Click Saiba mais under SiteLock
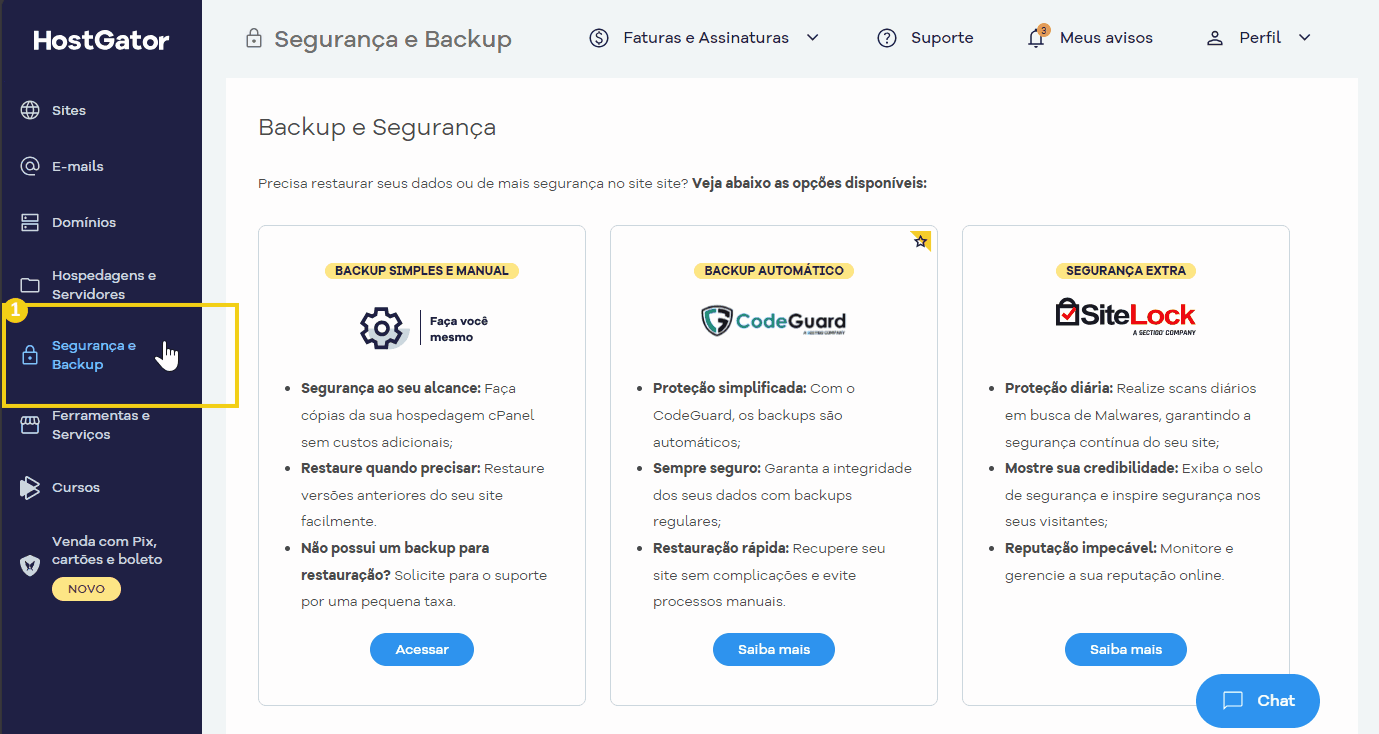The height and width of the screenshot is (734, 1379). (1126, 649)
